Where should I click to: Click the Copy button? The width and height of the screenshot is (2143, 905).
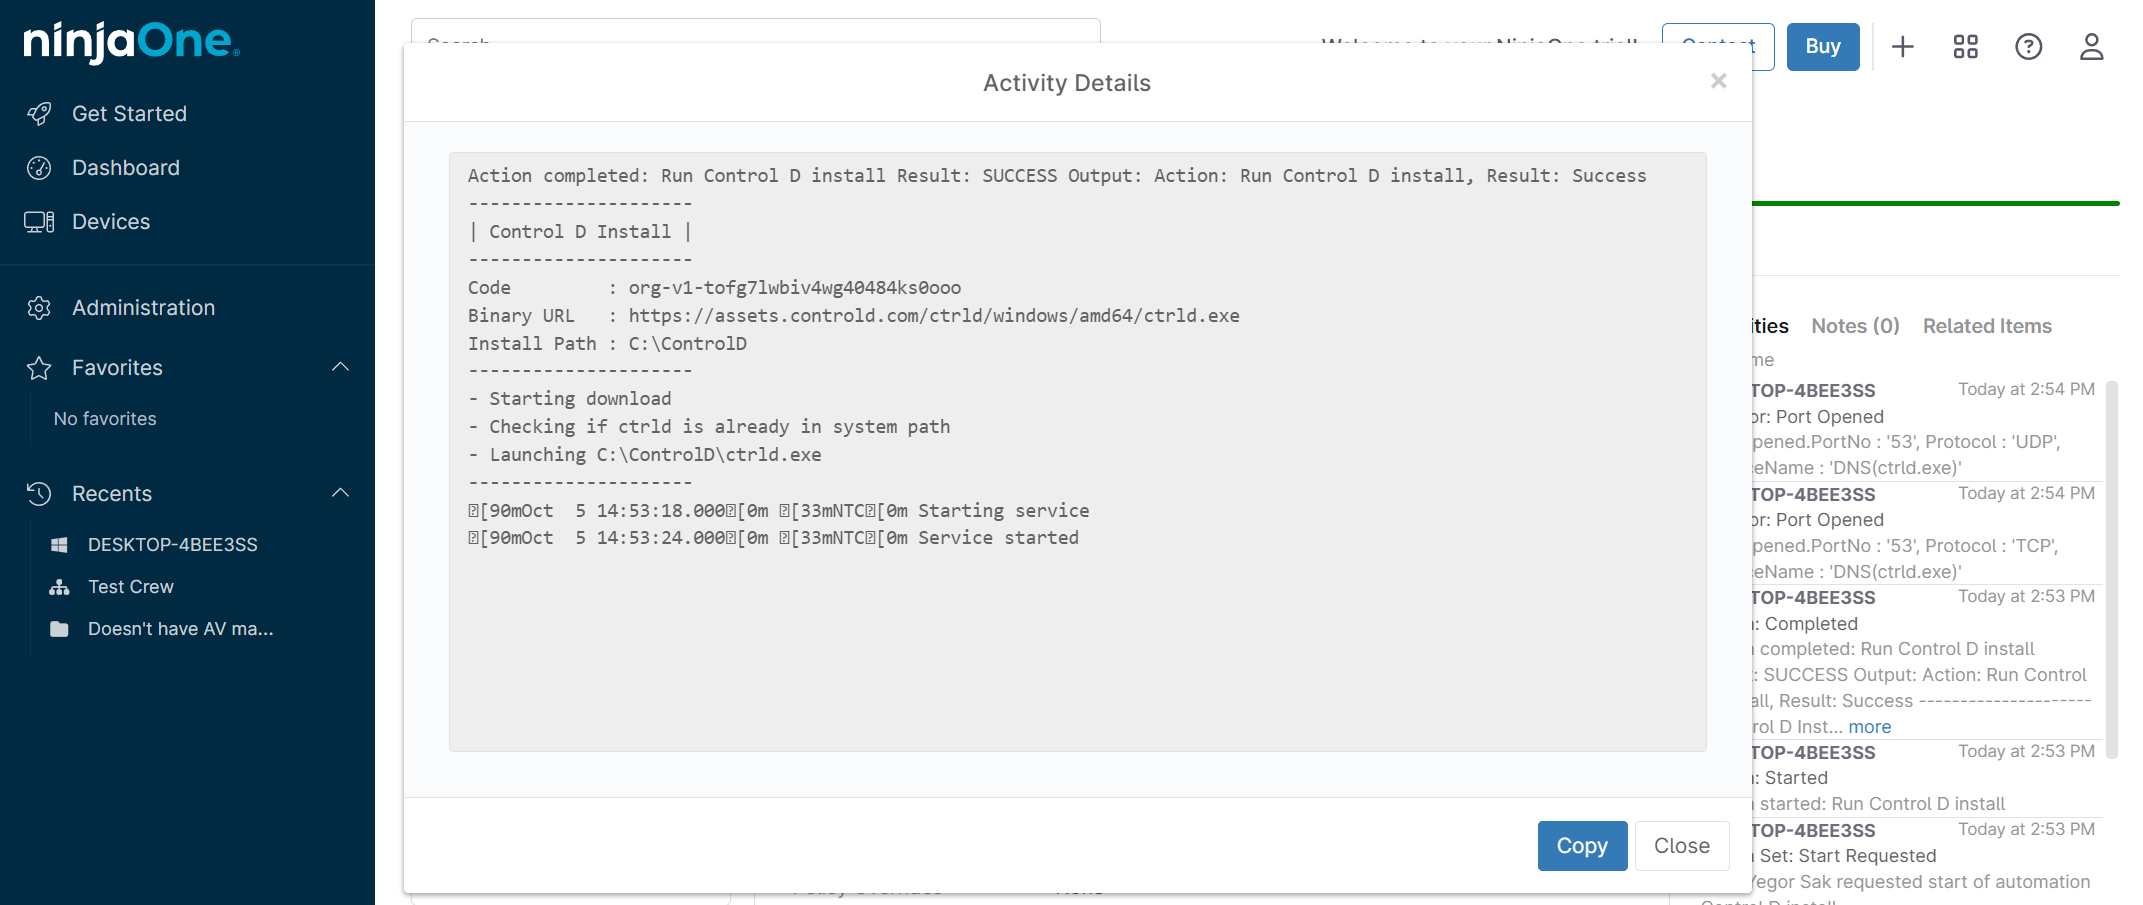[x=1582, y=846]
